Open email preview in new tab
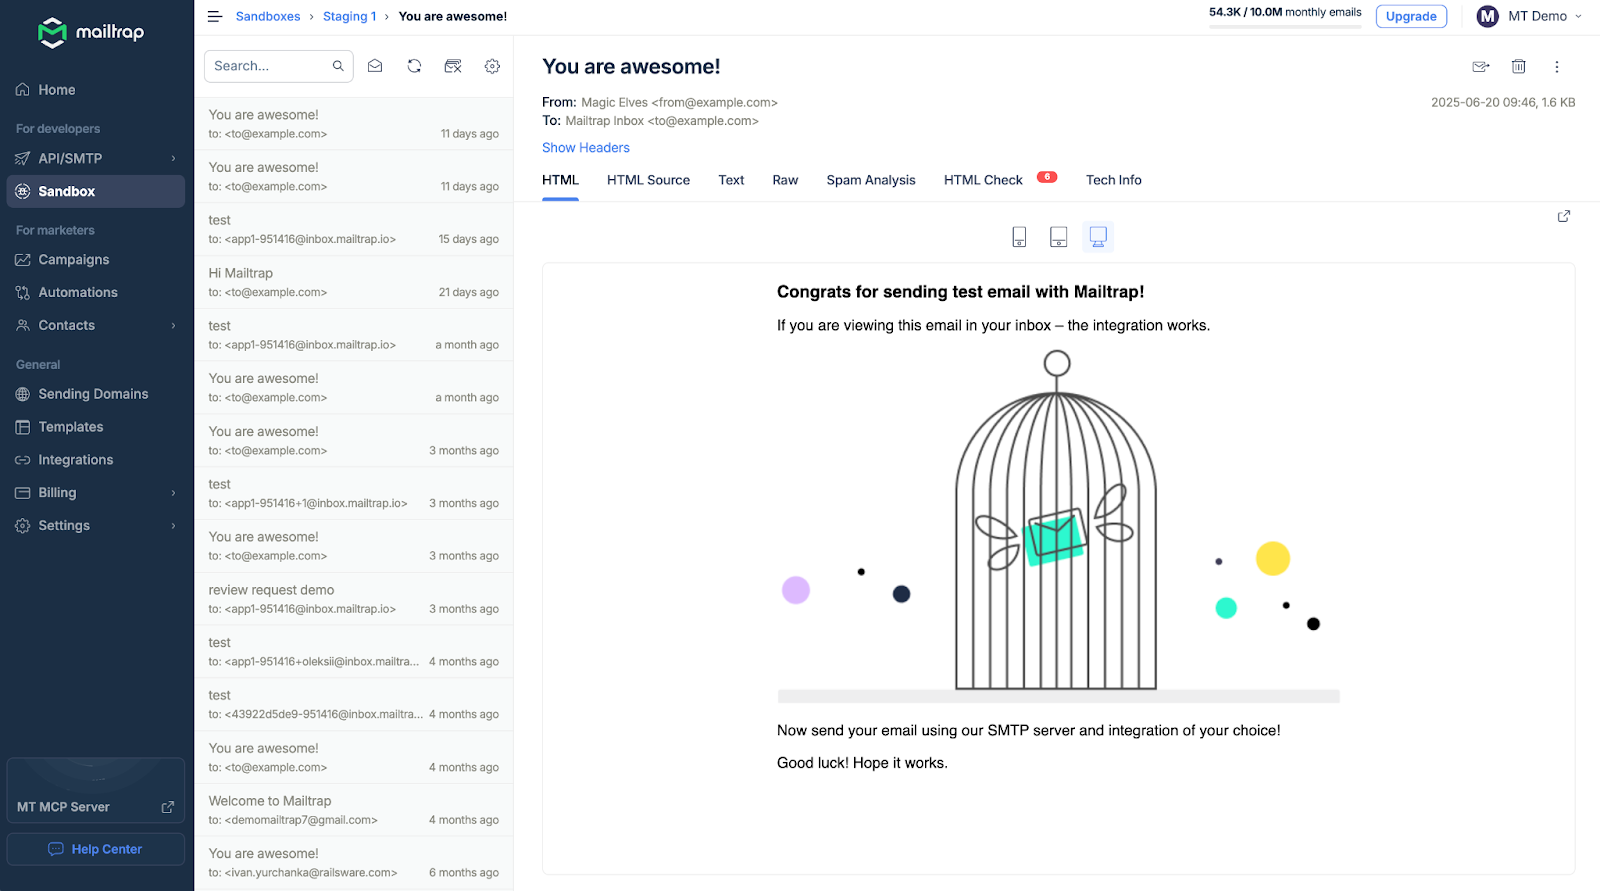Image resolution: width=1600 pixels, height=891 pixels. (x=1564, y=216)
